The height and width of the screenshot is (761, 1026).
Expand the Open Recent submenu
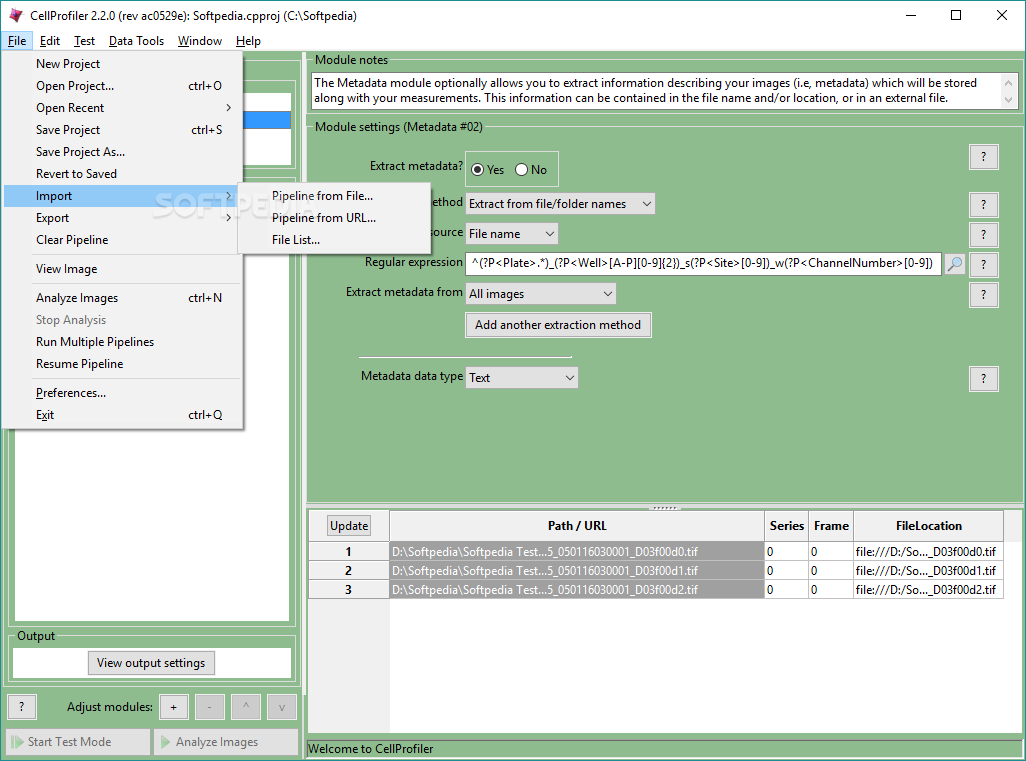point(123,108)
